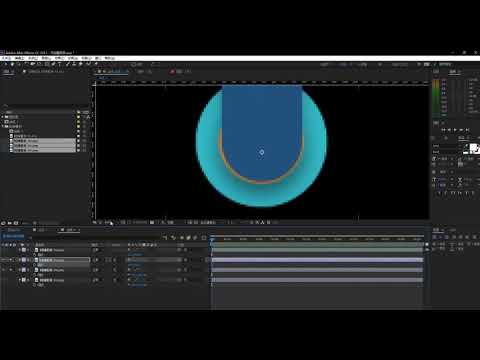Viewport: 480px width, 360px height.
Task: Play the preview in Preview panel
Action: [455, 130]
